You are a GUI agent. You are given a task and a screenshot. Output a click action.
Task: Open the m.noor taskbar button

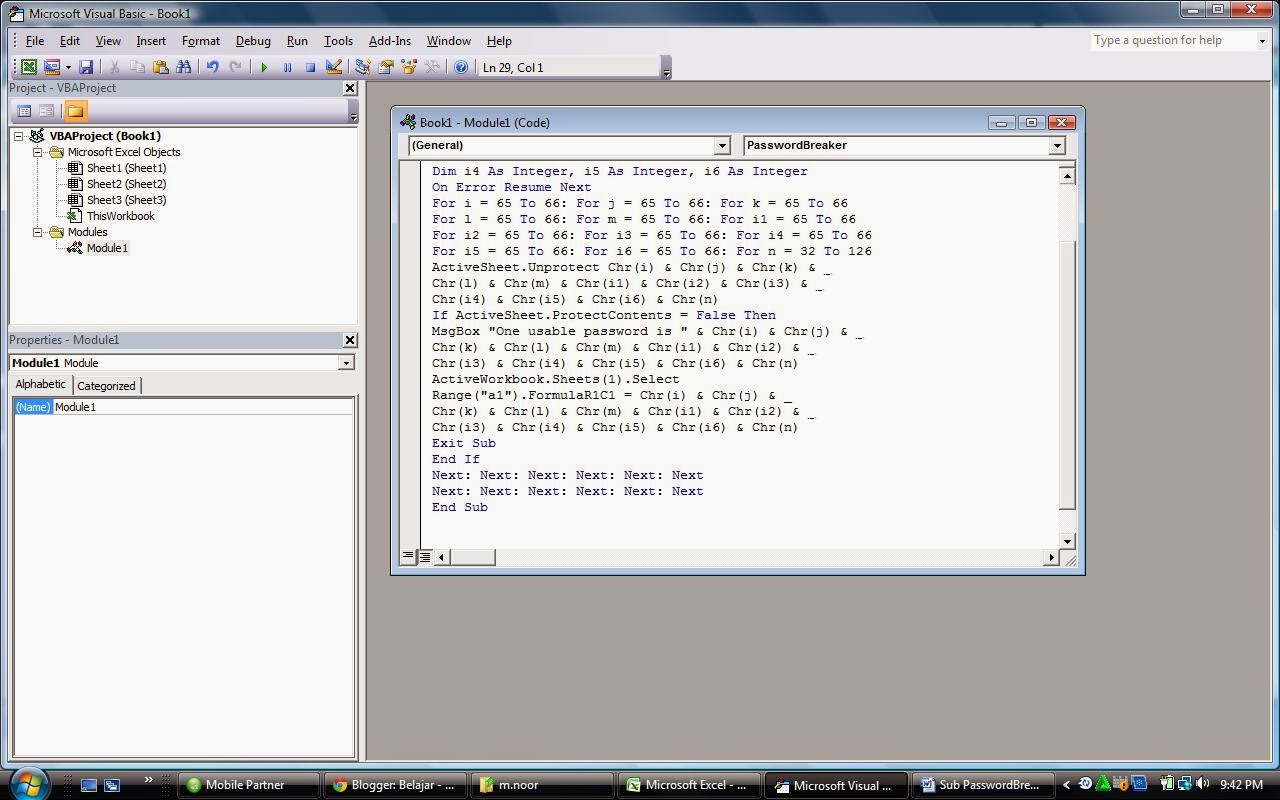(541, 785)
